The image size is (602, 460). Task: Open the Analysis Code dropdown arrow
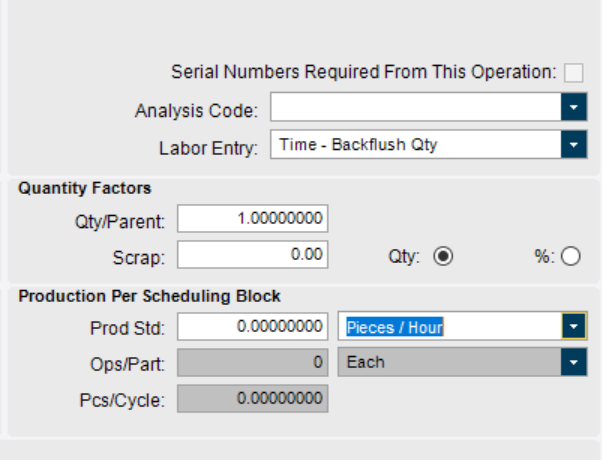(x=574, y=108)
